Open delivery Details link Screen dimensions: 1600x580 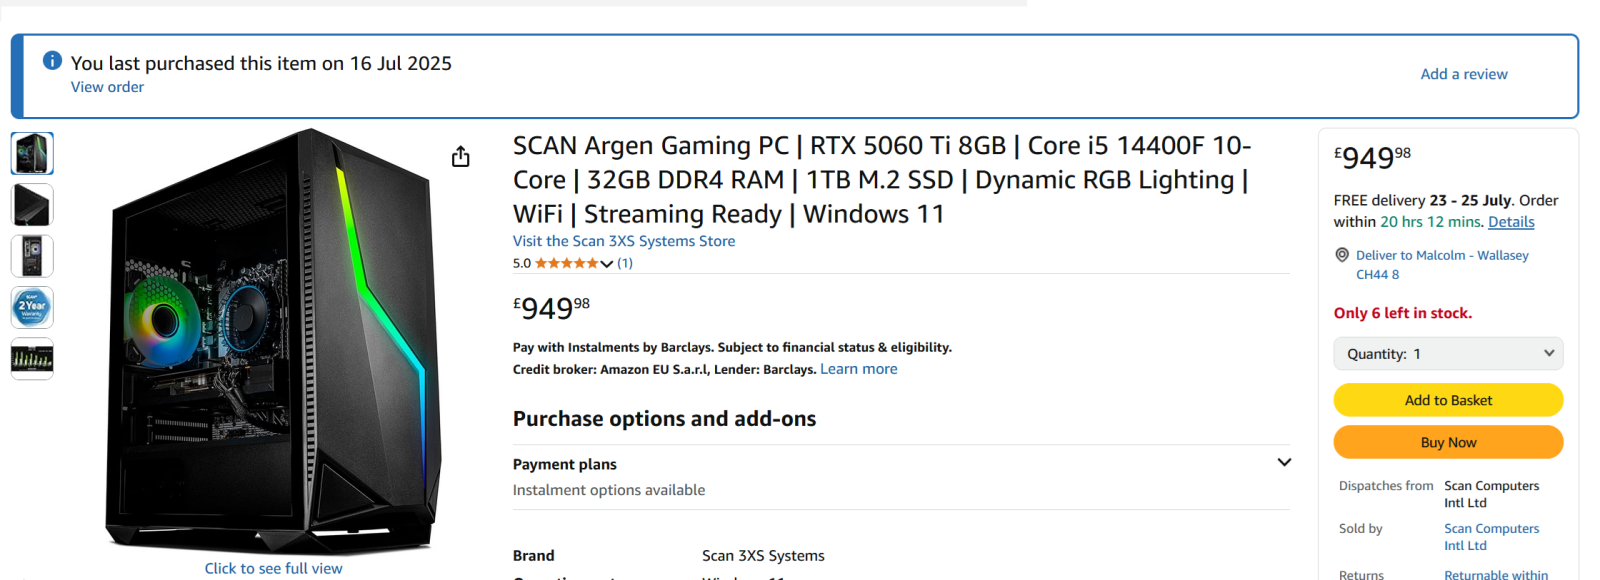tap(1511, 222)
